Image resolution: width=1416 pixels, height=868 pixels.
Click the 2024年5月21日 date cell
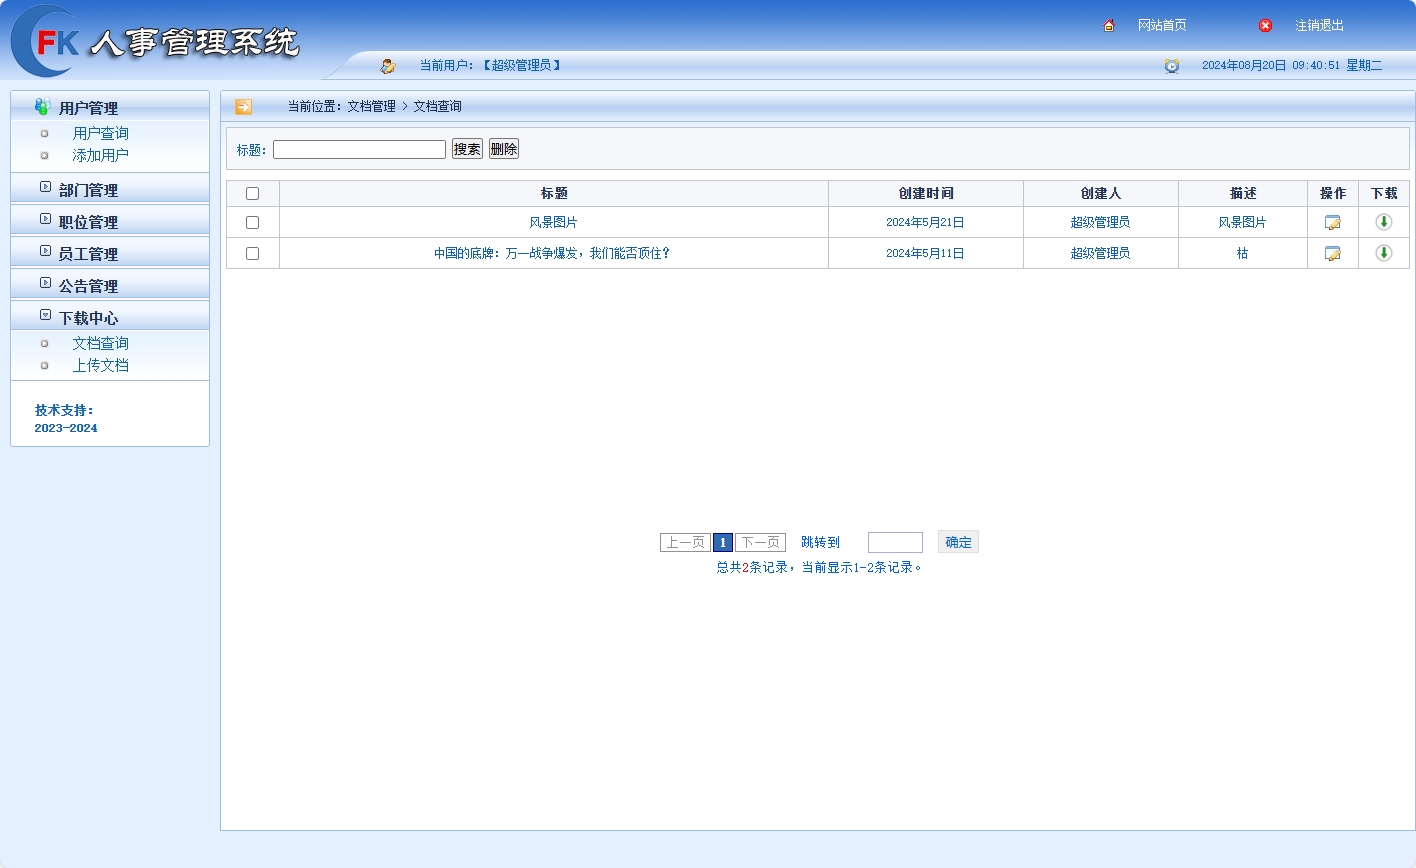click(925, 222)
